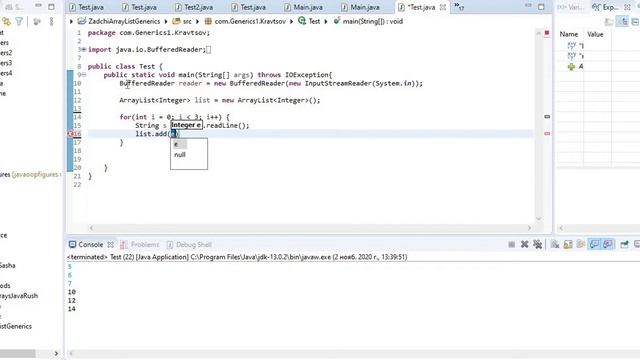The image size is (640, 360).
Task: Close the Expressions view tab
Action: pos(627,7)
